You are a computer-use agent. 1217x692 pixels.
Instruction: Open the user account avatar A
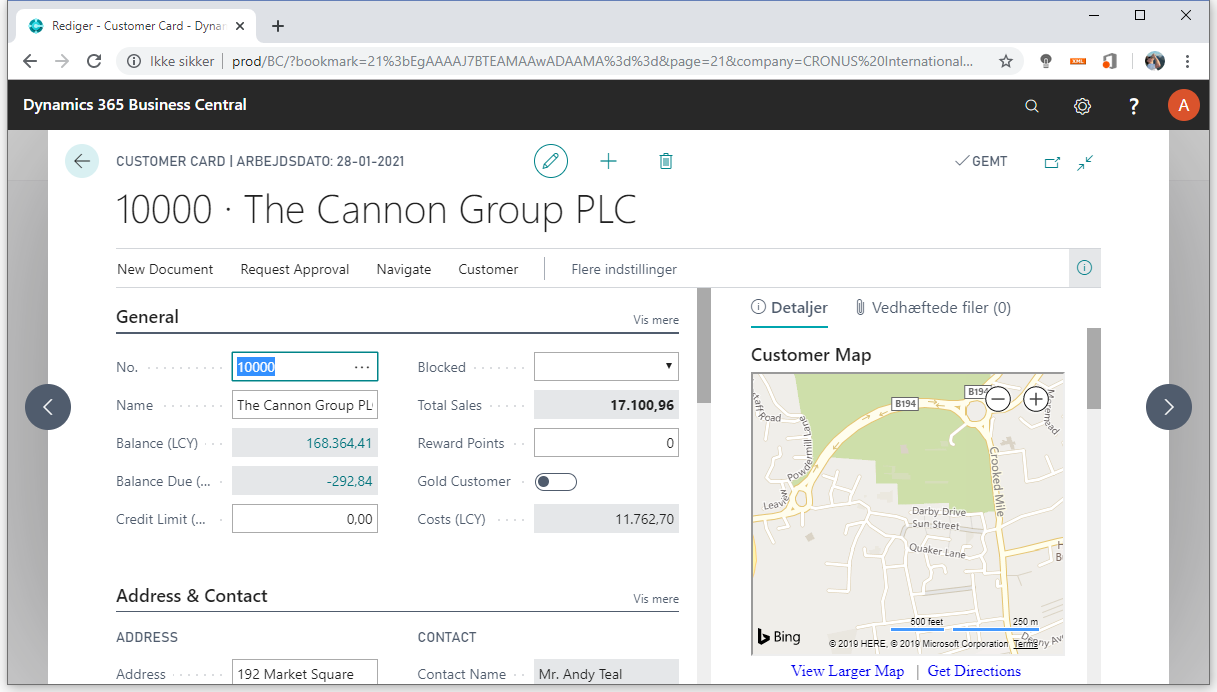pos(1184,105)
